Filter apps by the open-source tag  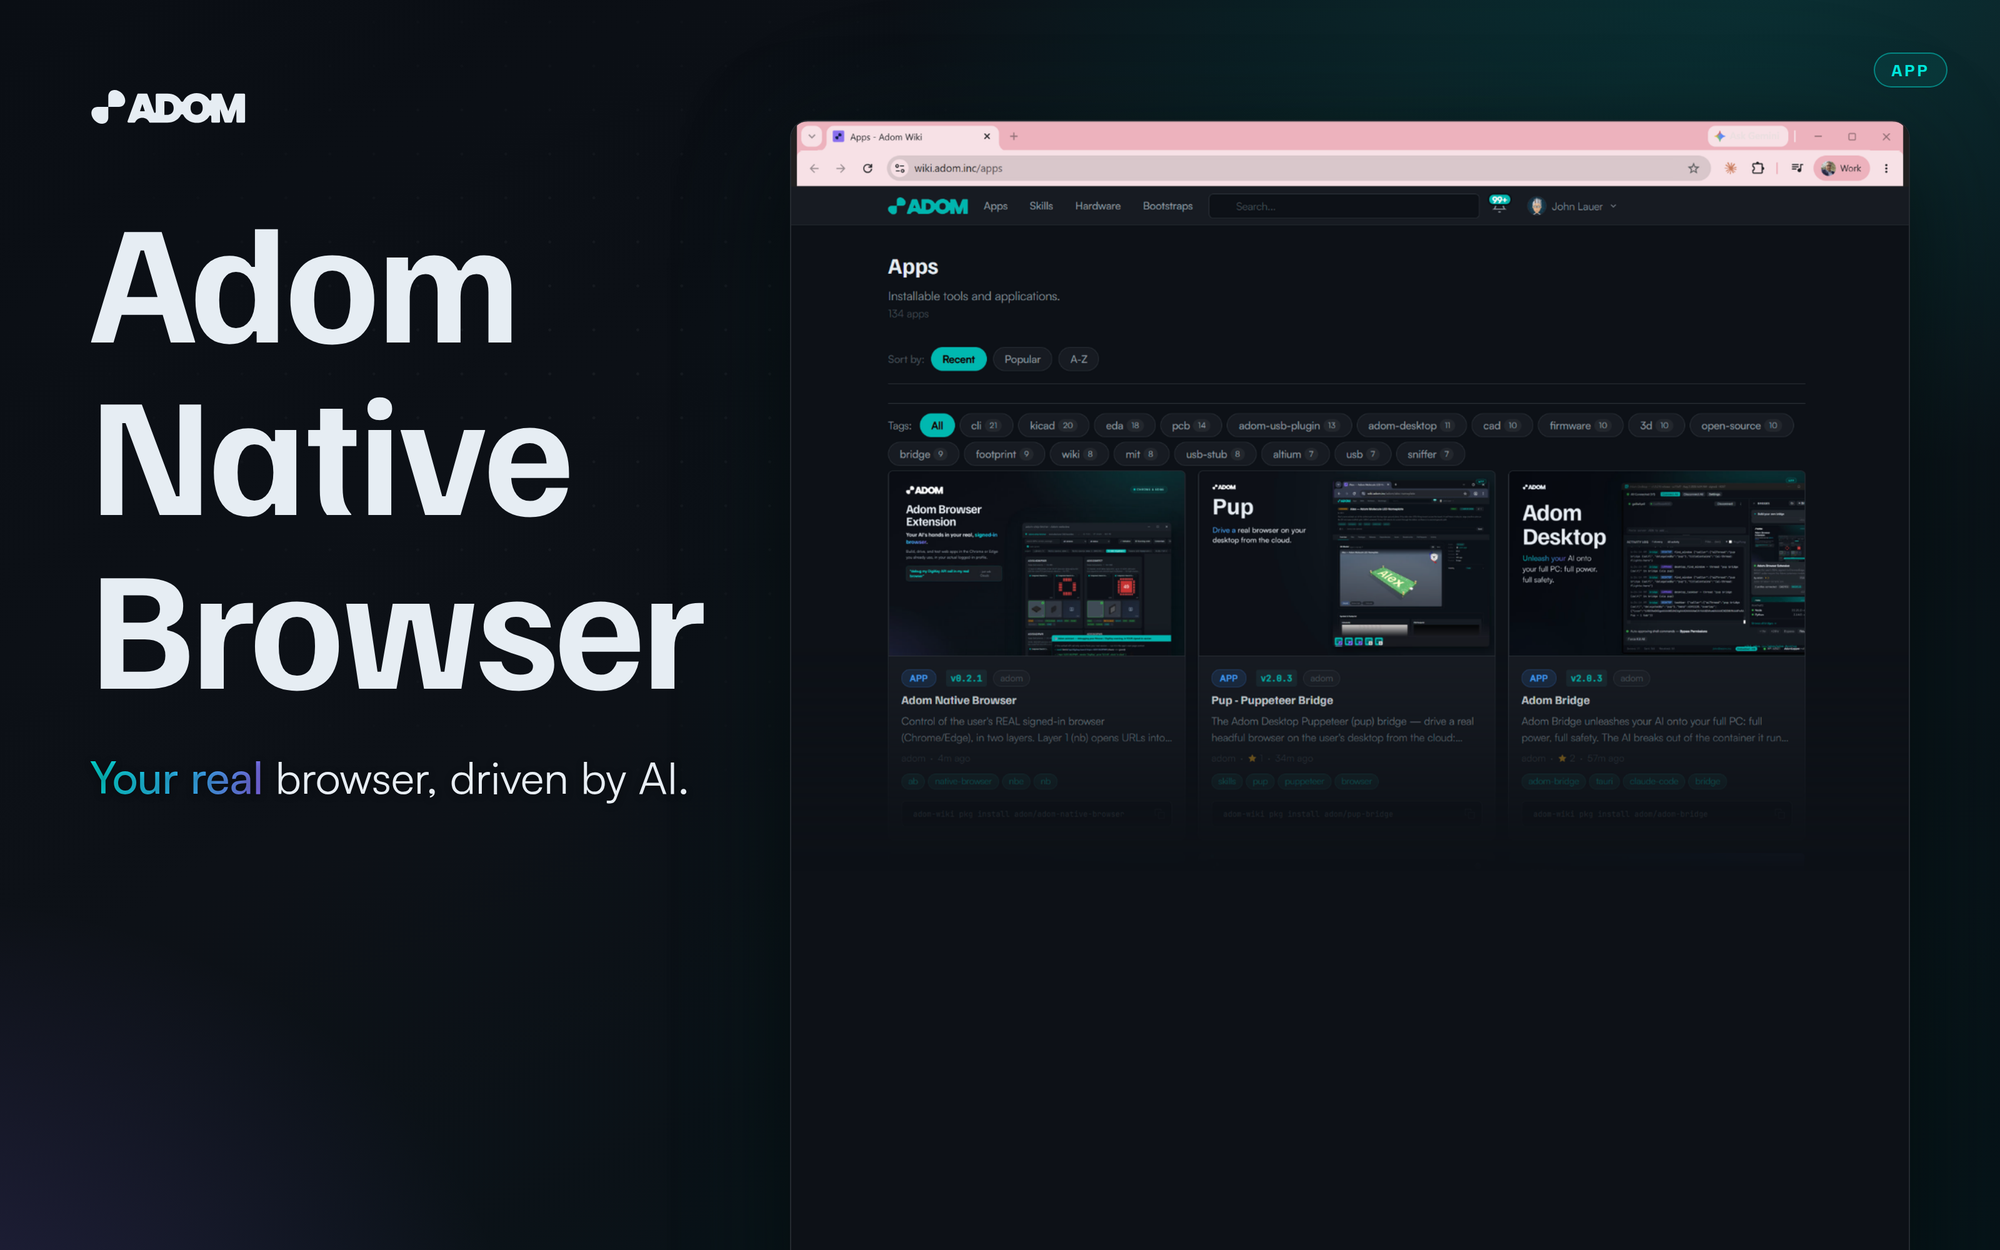(1740, 426)
